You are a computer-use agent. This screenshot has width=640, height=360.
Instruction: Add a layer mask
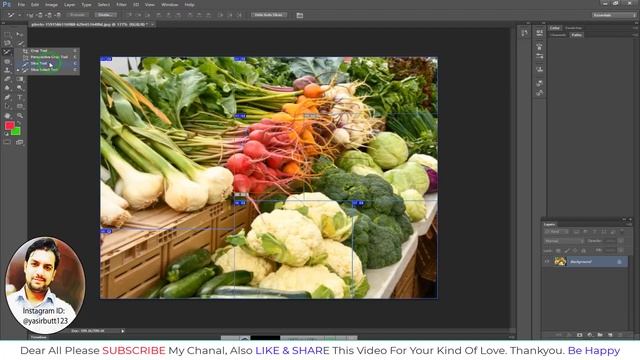(579, 335)
